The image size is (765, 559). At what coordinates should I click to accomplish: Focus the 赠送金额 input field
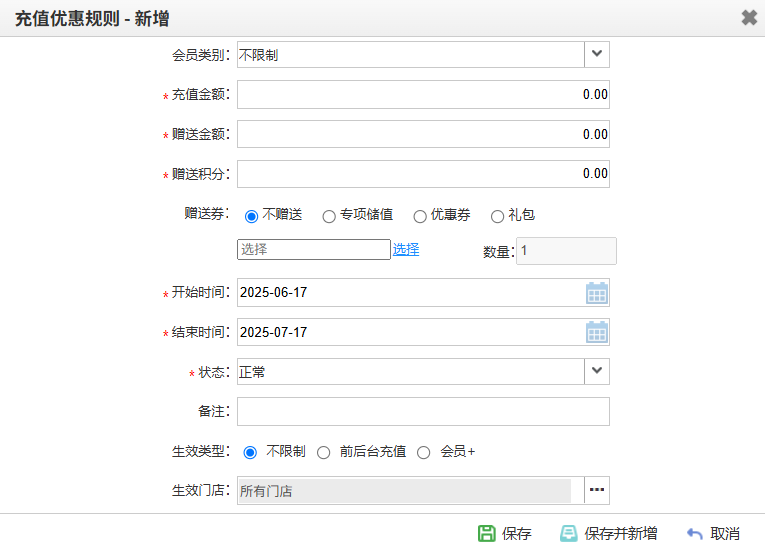point(423,134)
